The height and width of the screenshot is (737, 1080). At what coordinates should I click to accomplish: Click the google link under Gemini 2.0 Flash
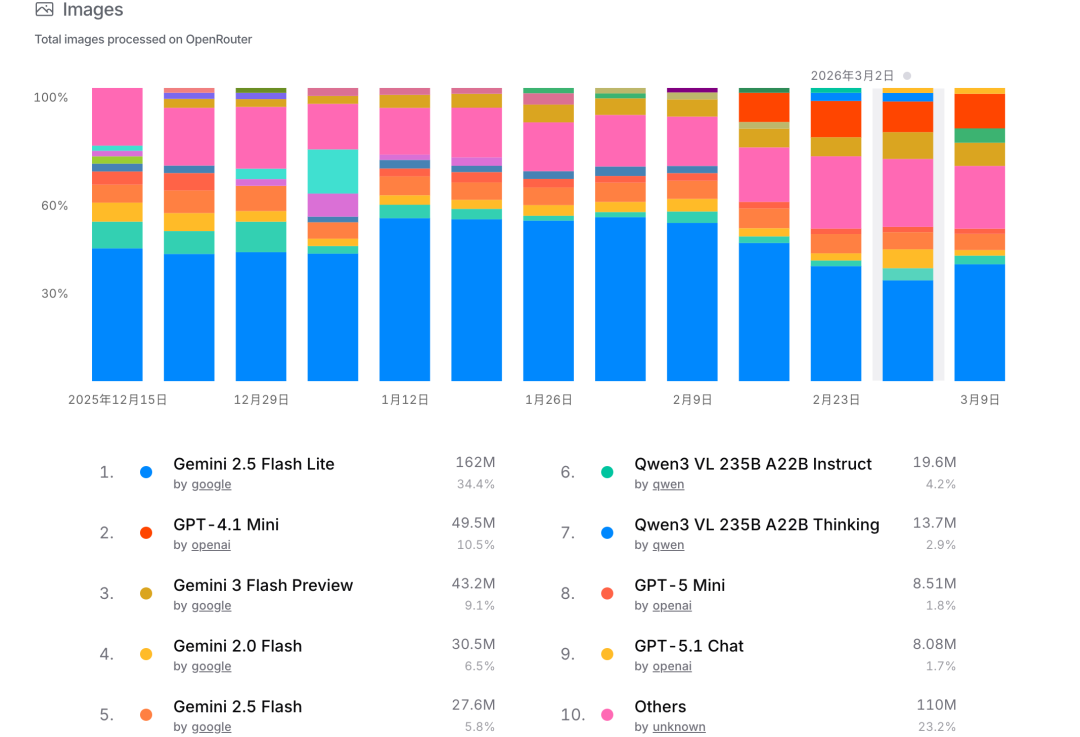211,666
